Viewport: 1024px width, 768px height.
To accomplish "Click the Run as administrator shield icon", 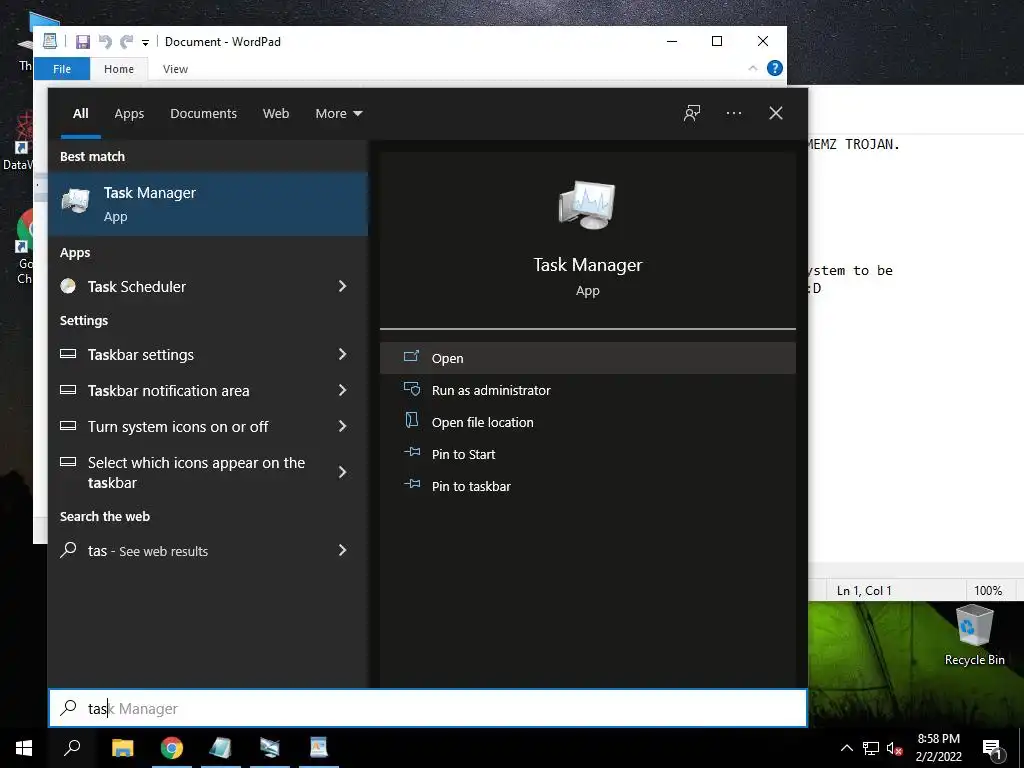I will click(x=411, y=389).
